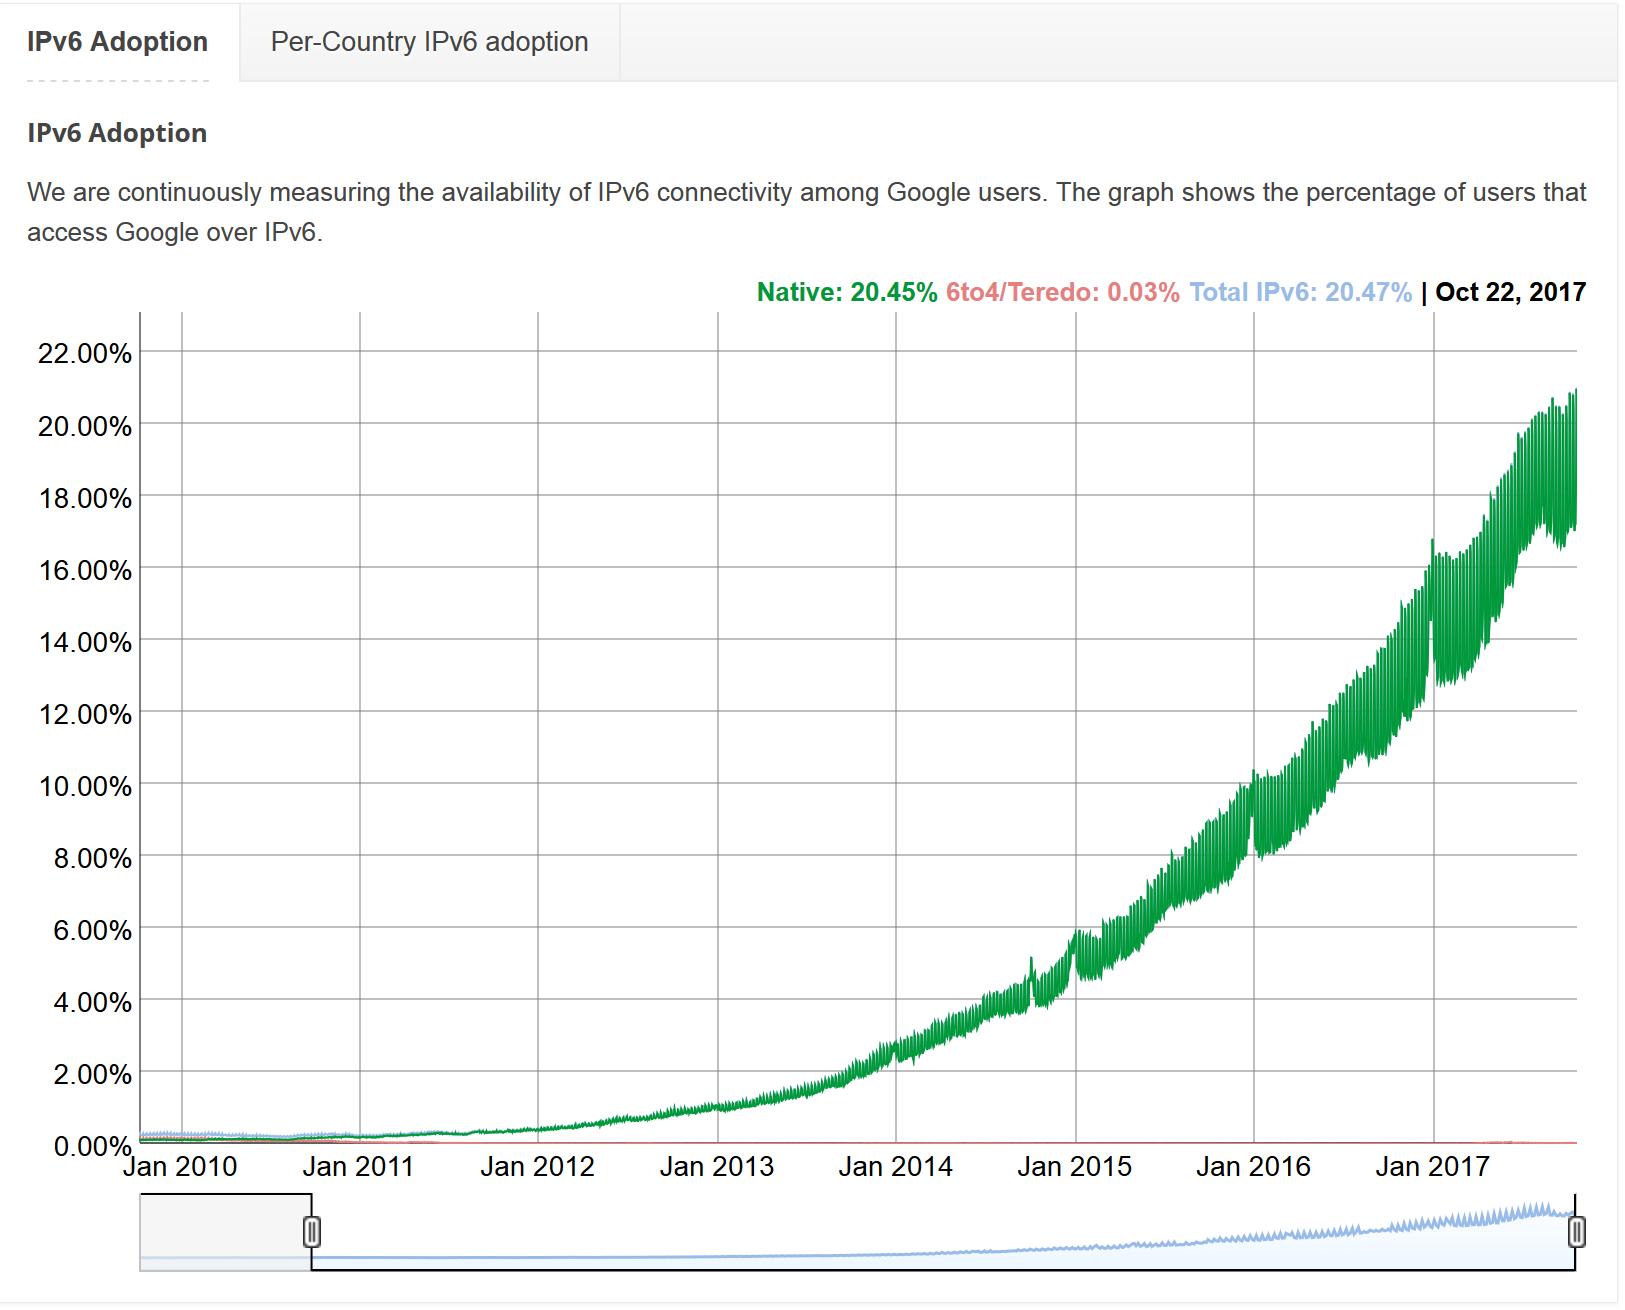The height and width of the screenshot is (1310, 1625).
Task: Switch to the Per-Country IPv6 adoption tab
Action: (429, 42)
